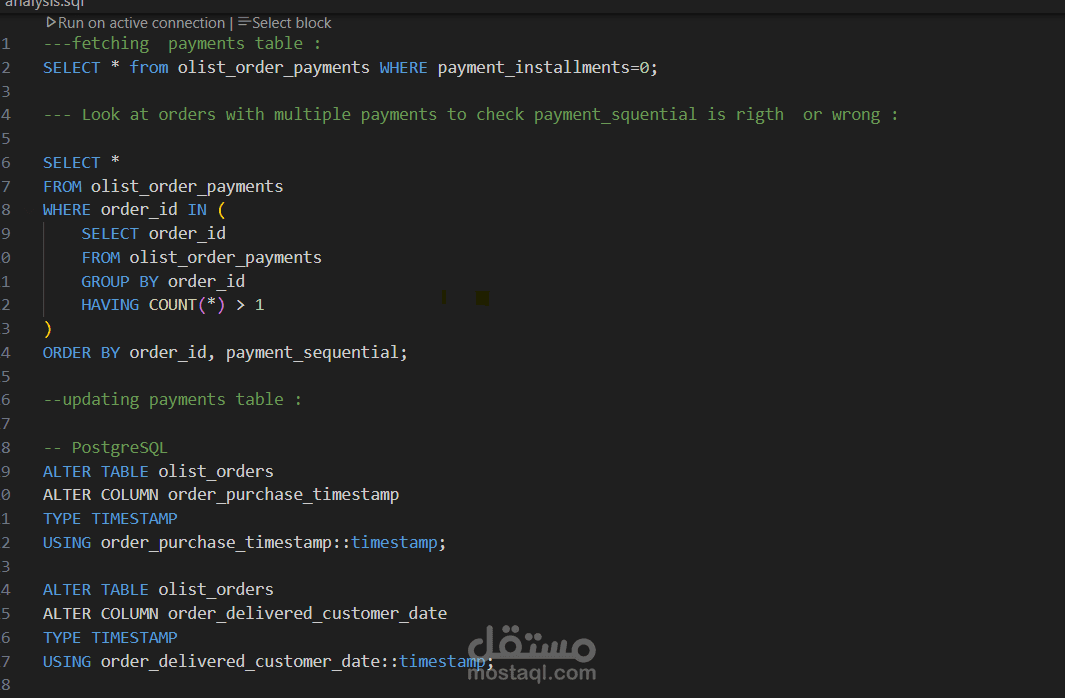Click the second 'TYPE TIMESTAMP' line
The image size is (1065, 698).
[x=110, y=638]
